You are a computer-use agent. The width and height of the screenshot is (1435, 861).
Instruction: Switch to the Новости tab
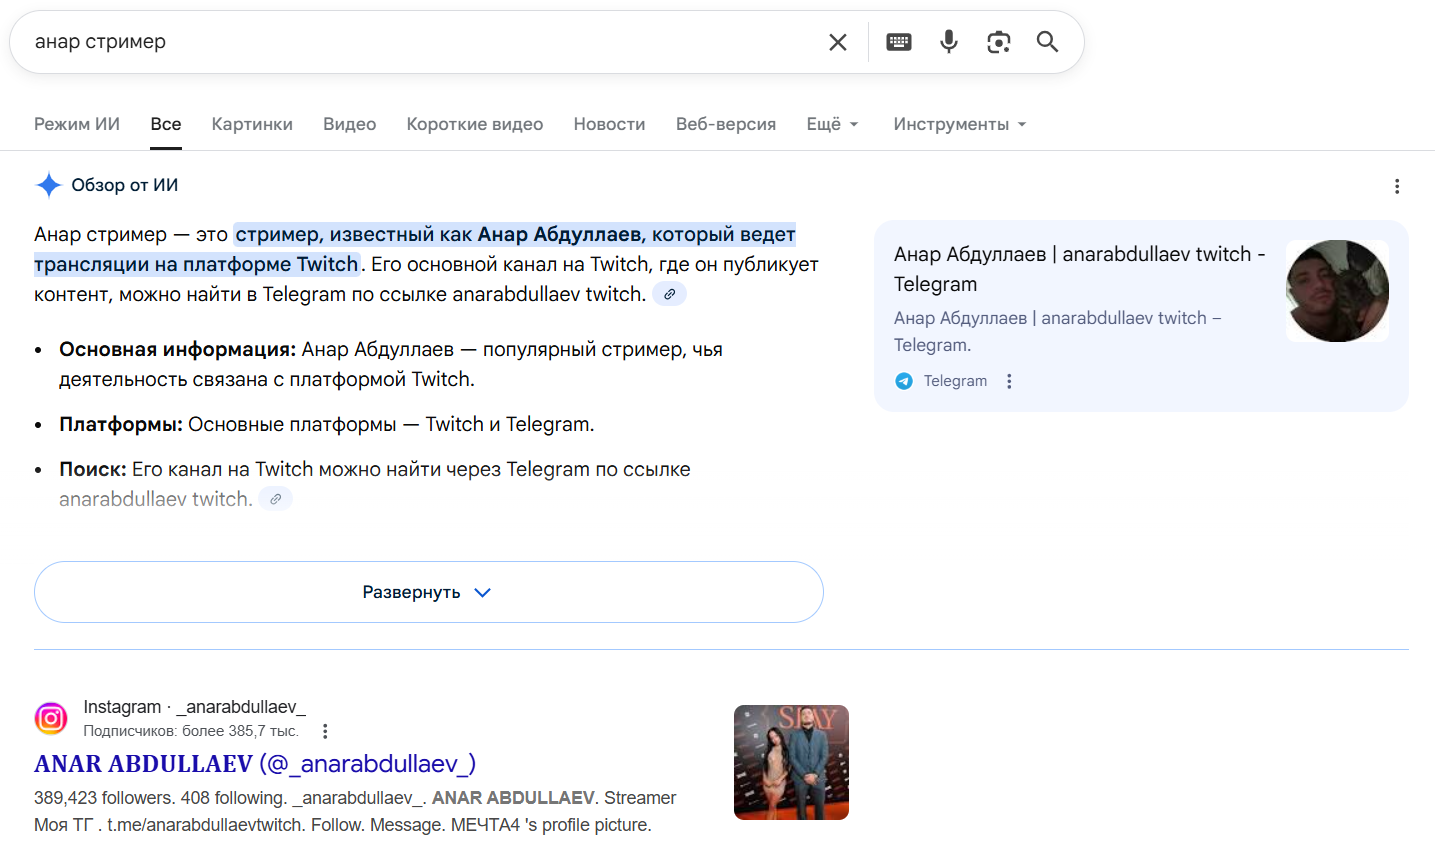pyautogui.click(x=609, y=124)
